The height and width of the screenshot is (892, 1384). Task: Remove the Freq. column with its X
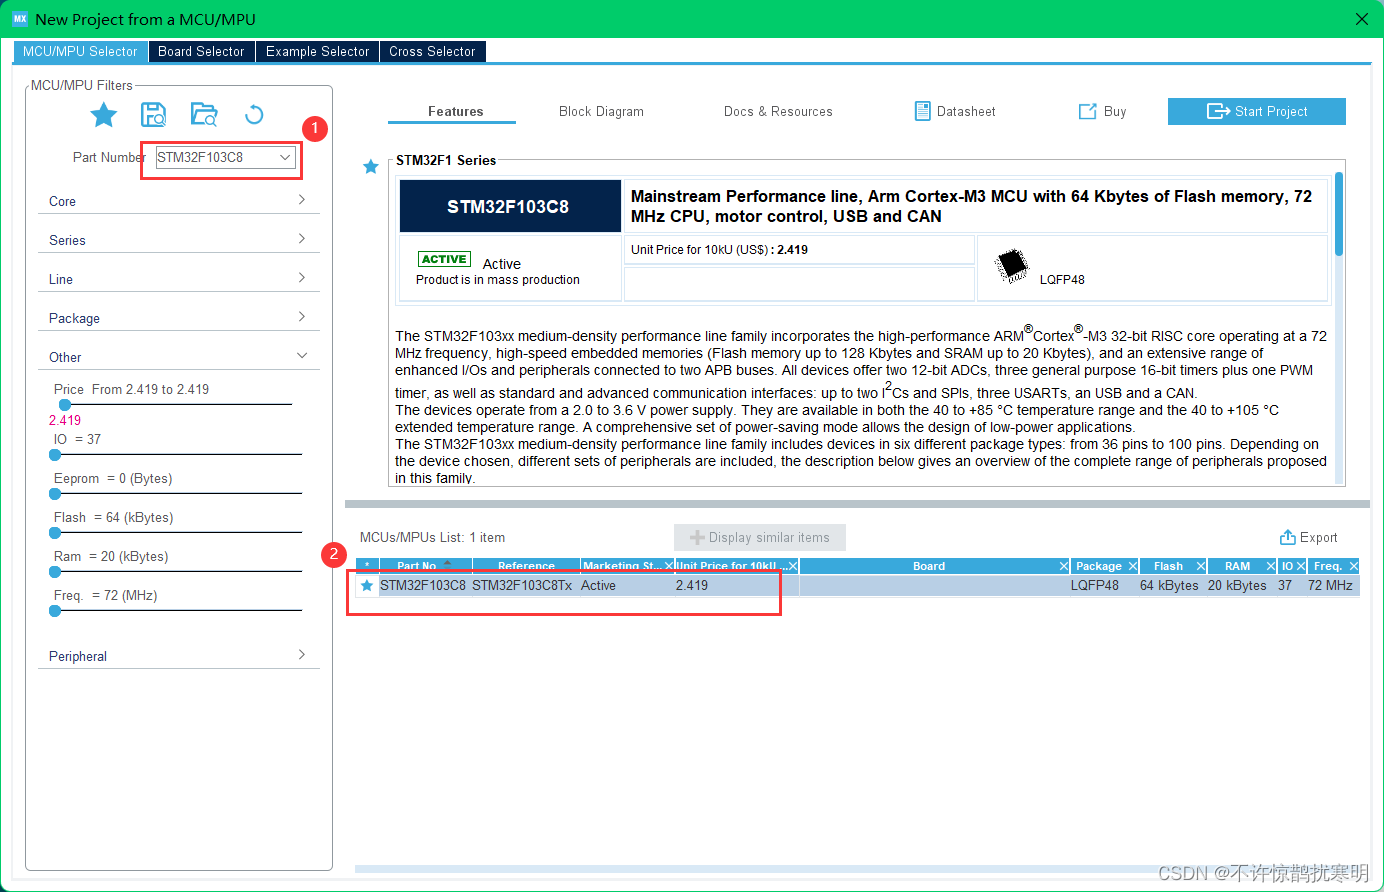click(x=1354, y=566)
